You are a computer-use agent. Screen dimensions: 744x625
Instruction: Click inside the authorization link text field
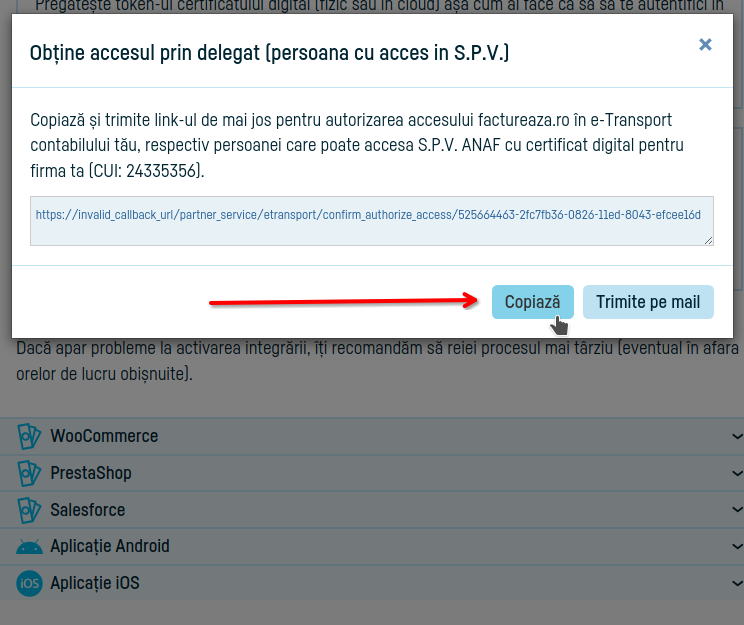pos(371,220)
